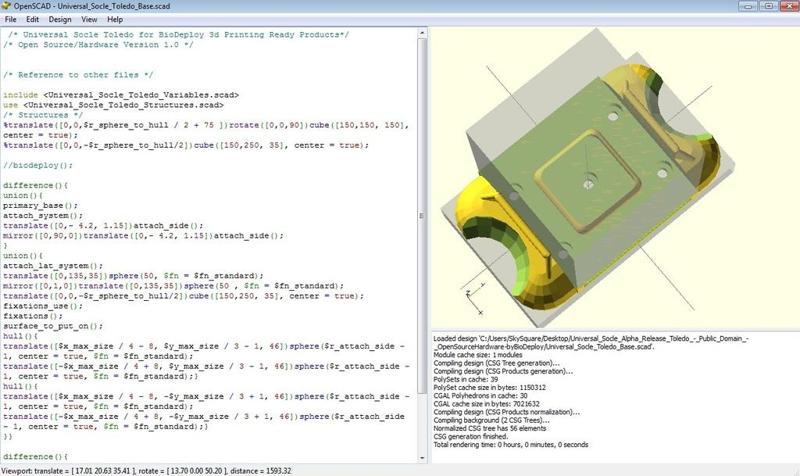Screen dimensions: 800x476
Task: Click the editor vertical scrollbar thumb
Action: [422, 215]
